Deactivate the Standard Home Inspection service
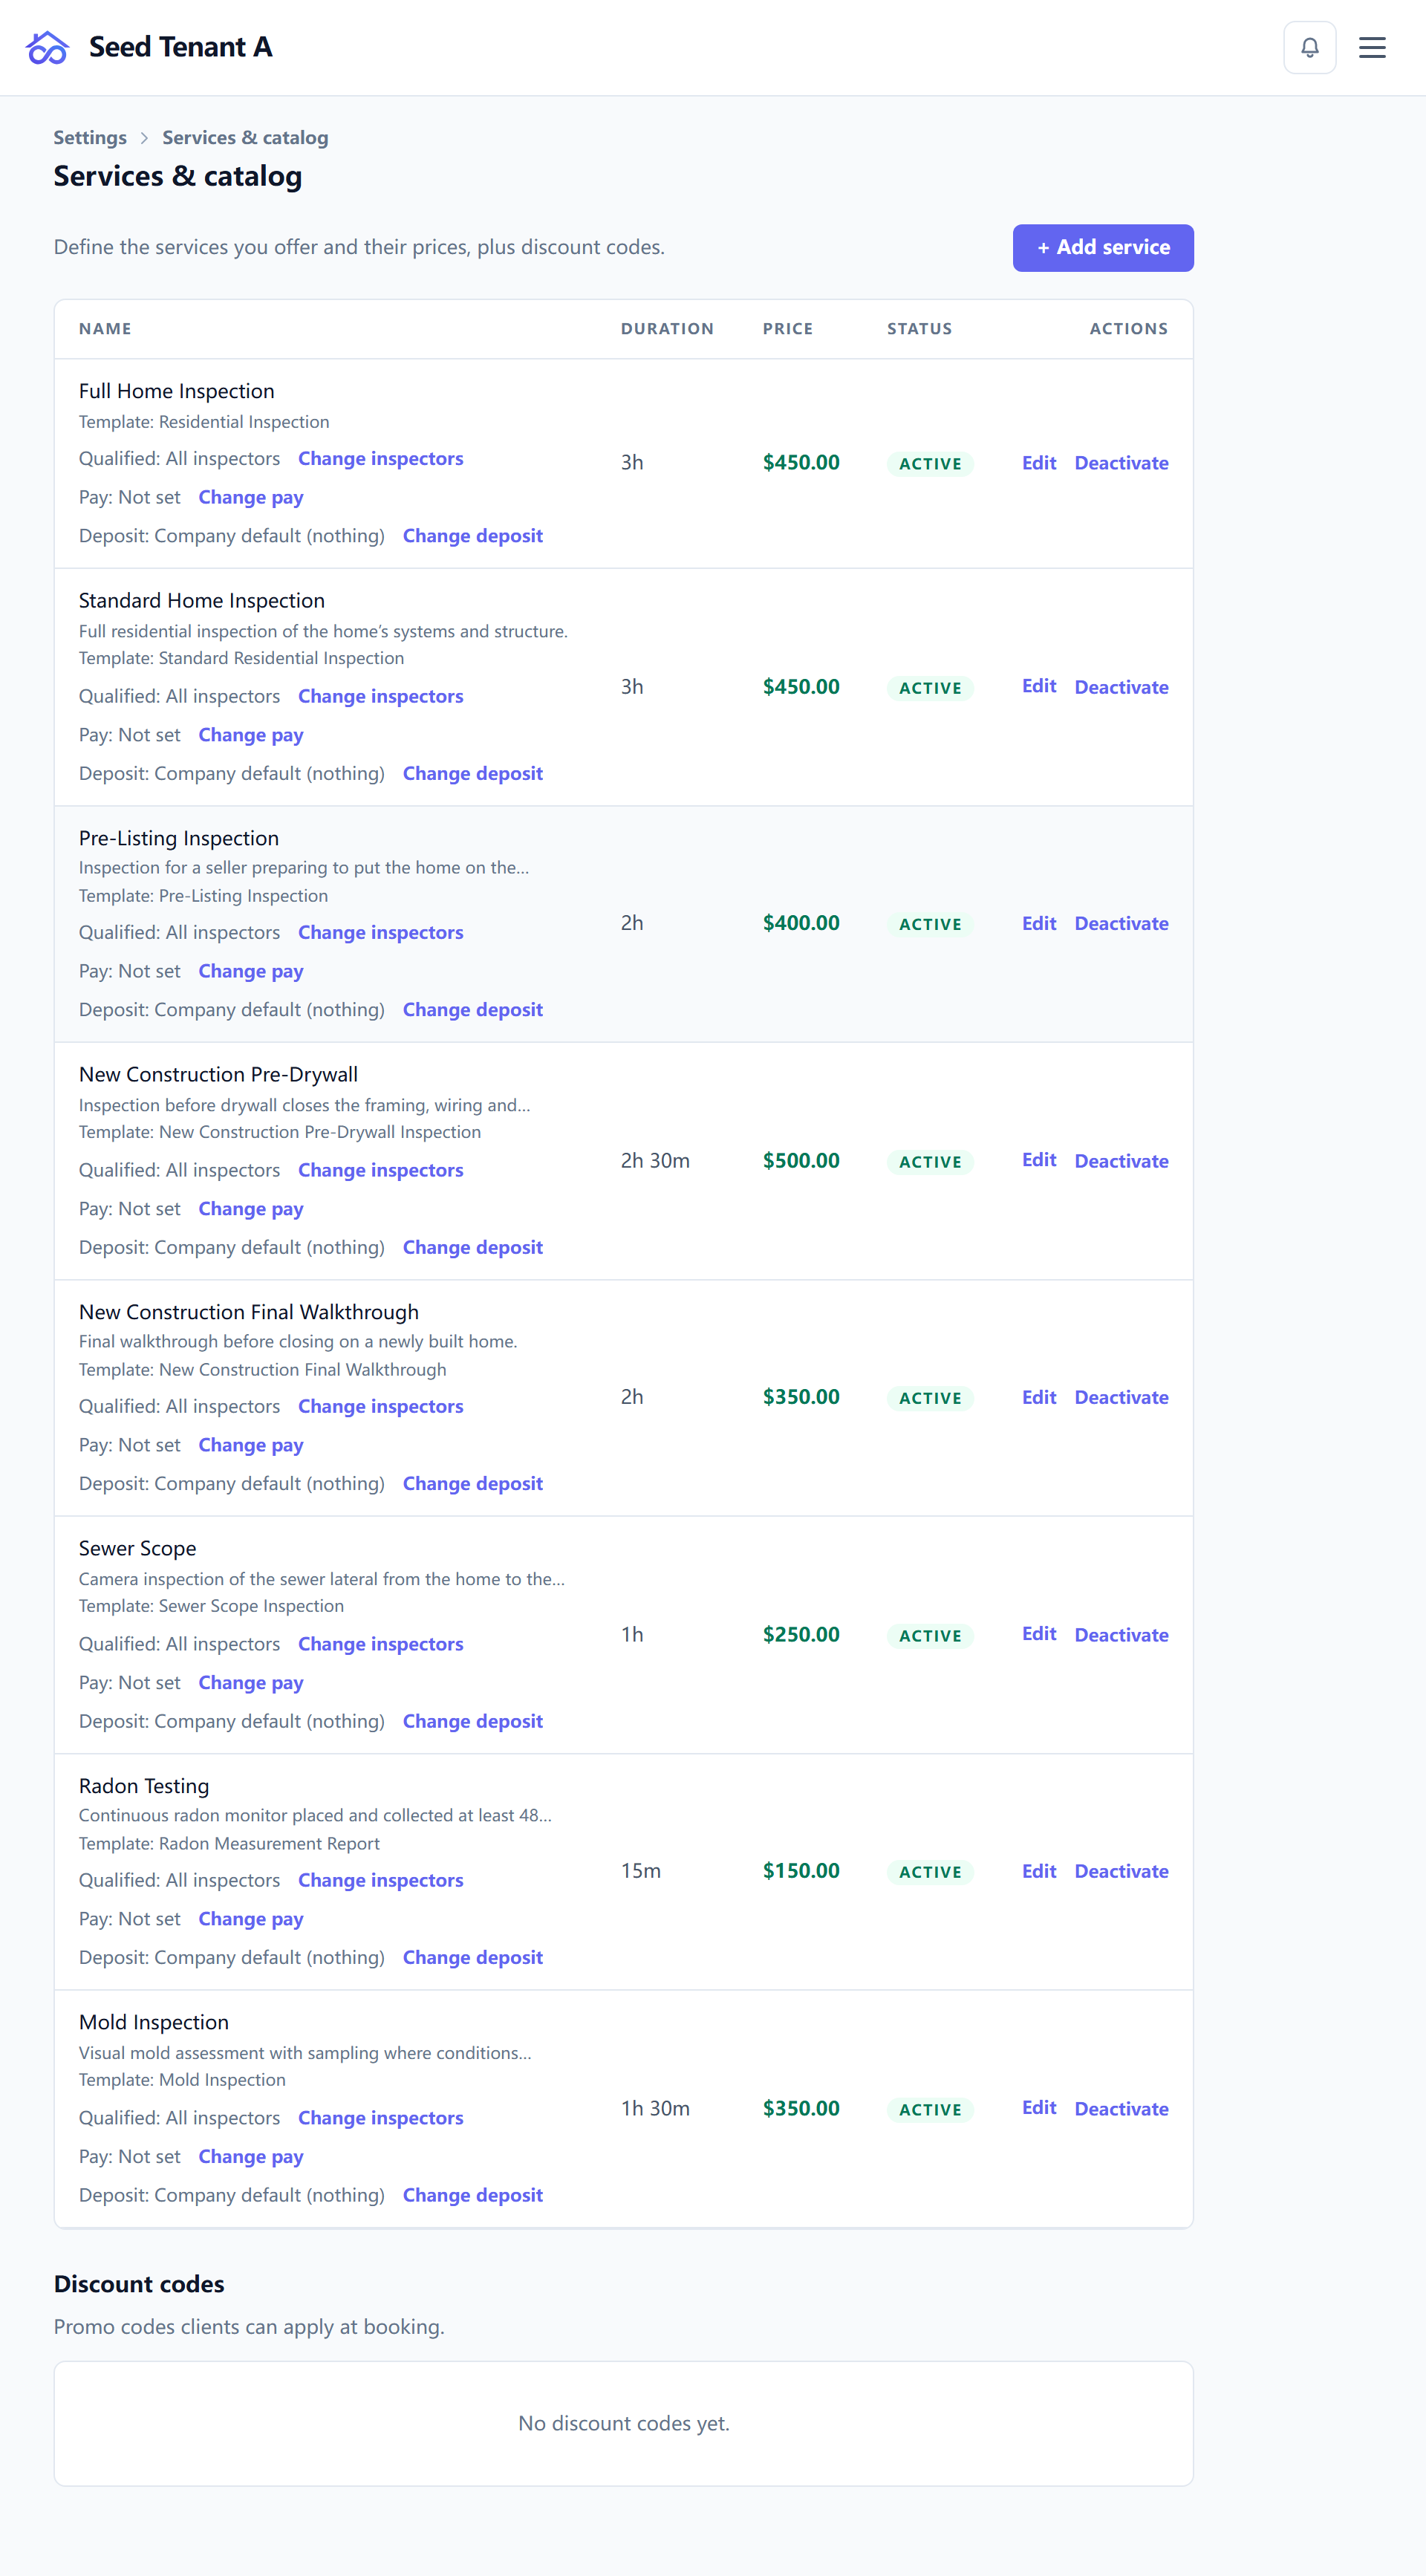 point(1121,687)
